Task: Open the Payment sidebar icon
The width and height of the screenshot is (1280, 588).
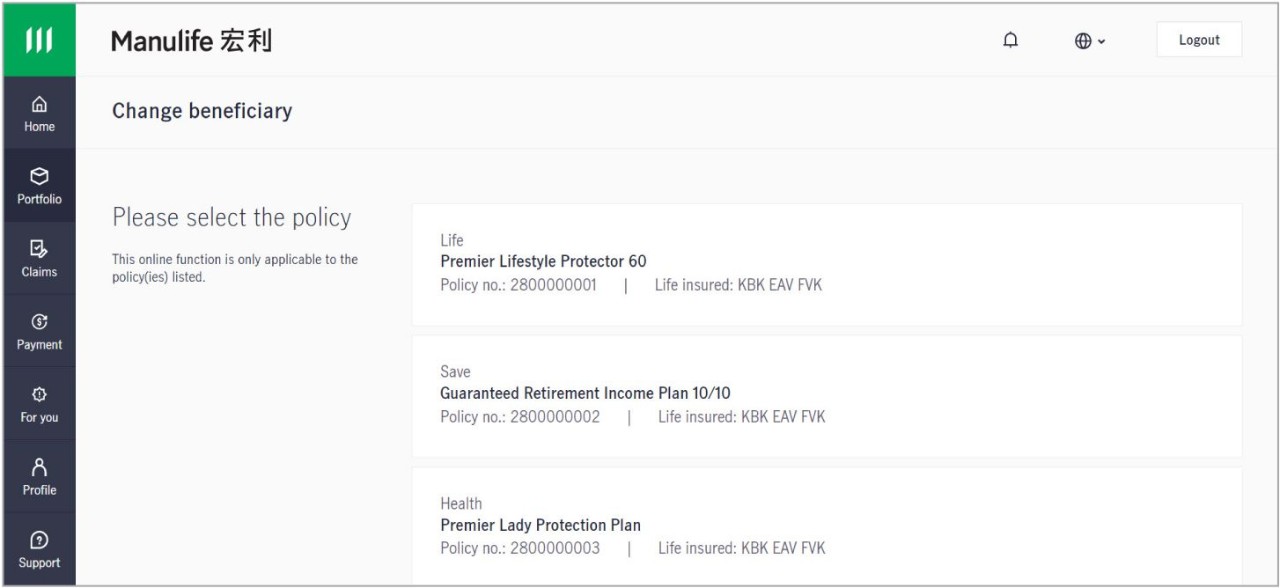Action: click(39, 331)
